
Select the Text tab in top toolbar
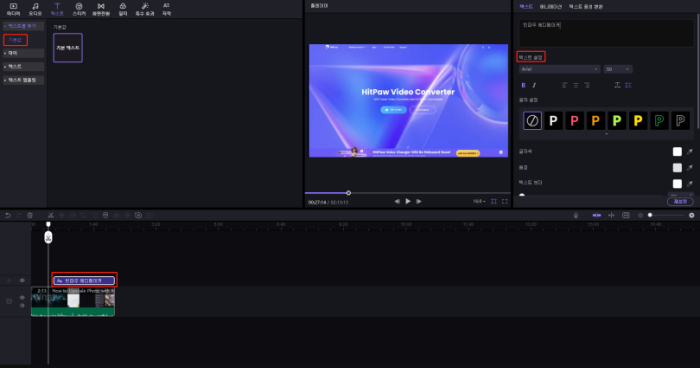pos(57,8)
